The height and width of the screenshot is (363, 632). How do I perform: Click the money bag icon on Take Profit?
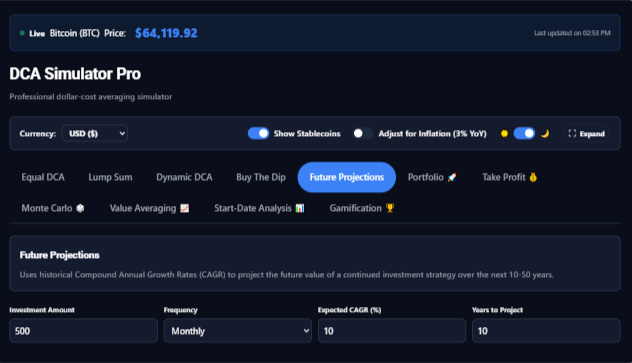pos(533,177)
